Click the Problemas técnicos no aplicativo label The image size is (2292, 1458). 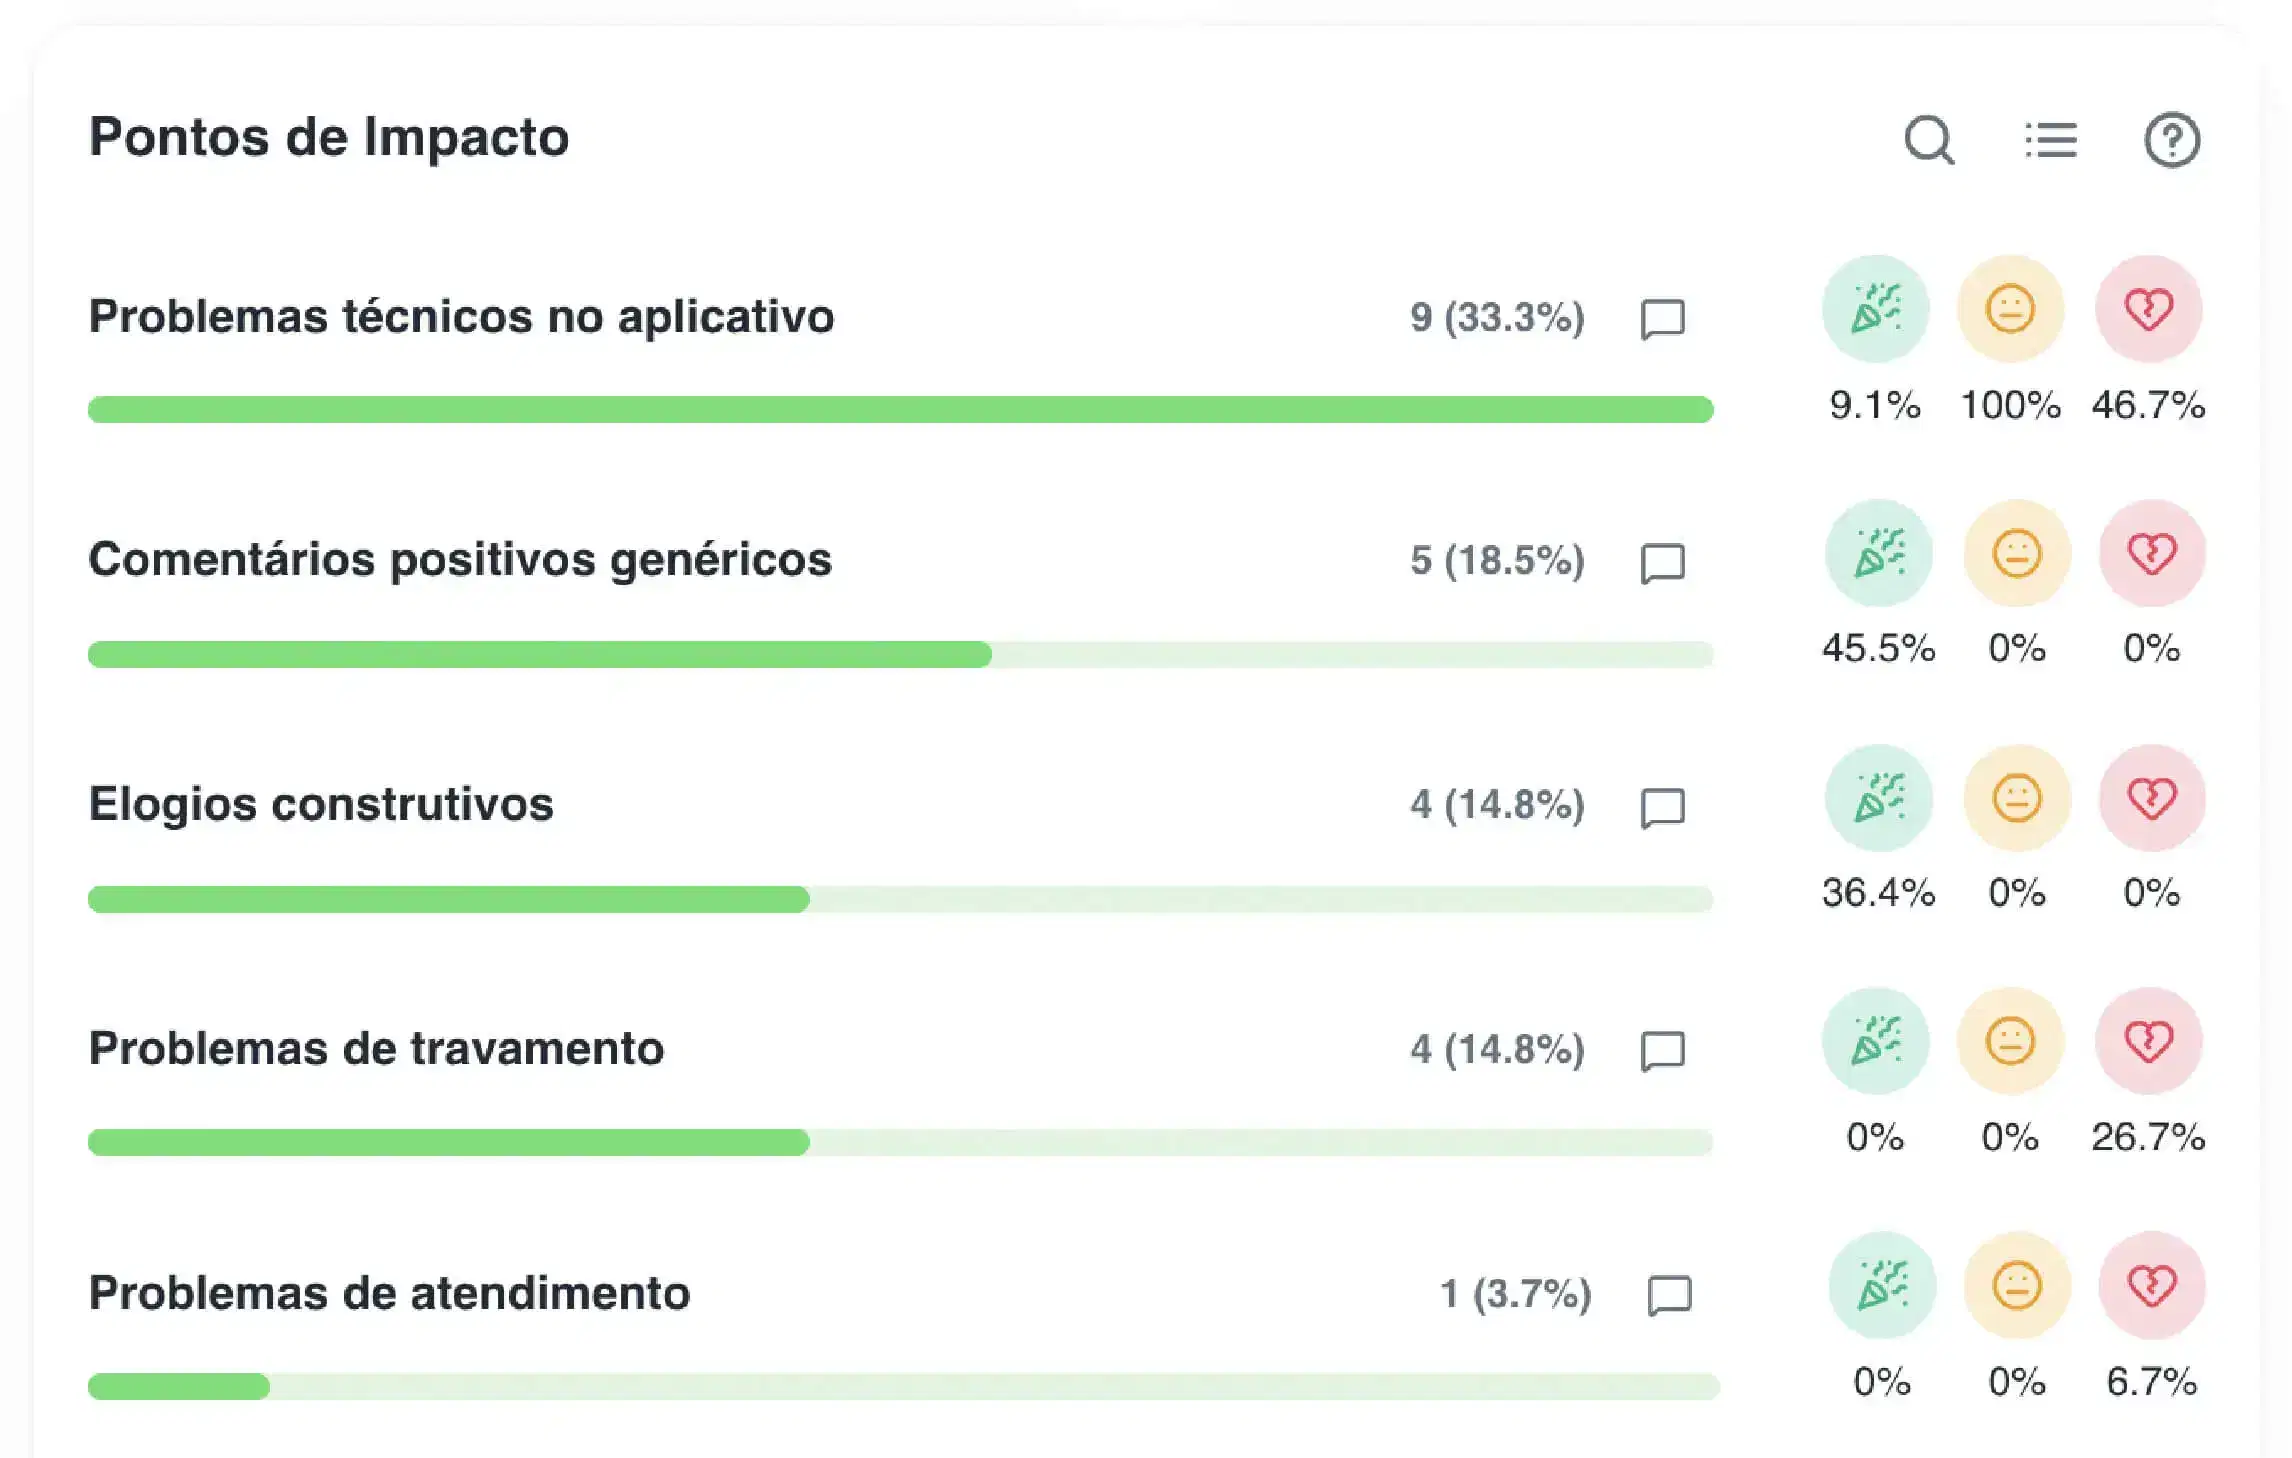461,316
